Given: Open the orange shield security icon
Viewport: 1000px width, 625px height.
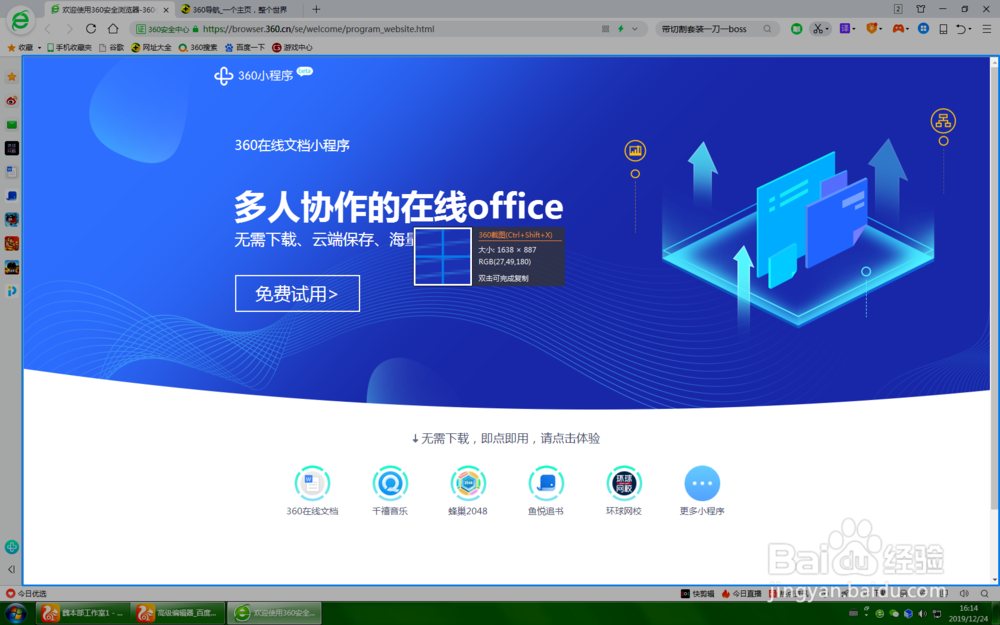Looking at the screenshot, I should click(x=871, y=29).
